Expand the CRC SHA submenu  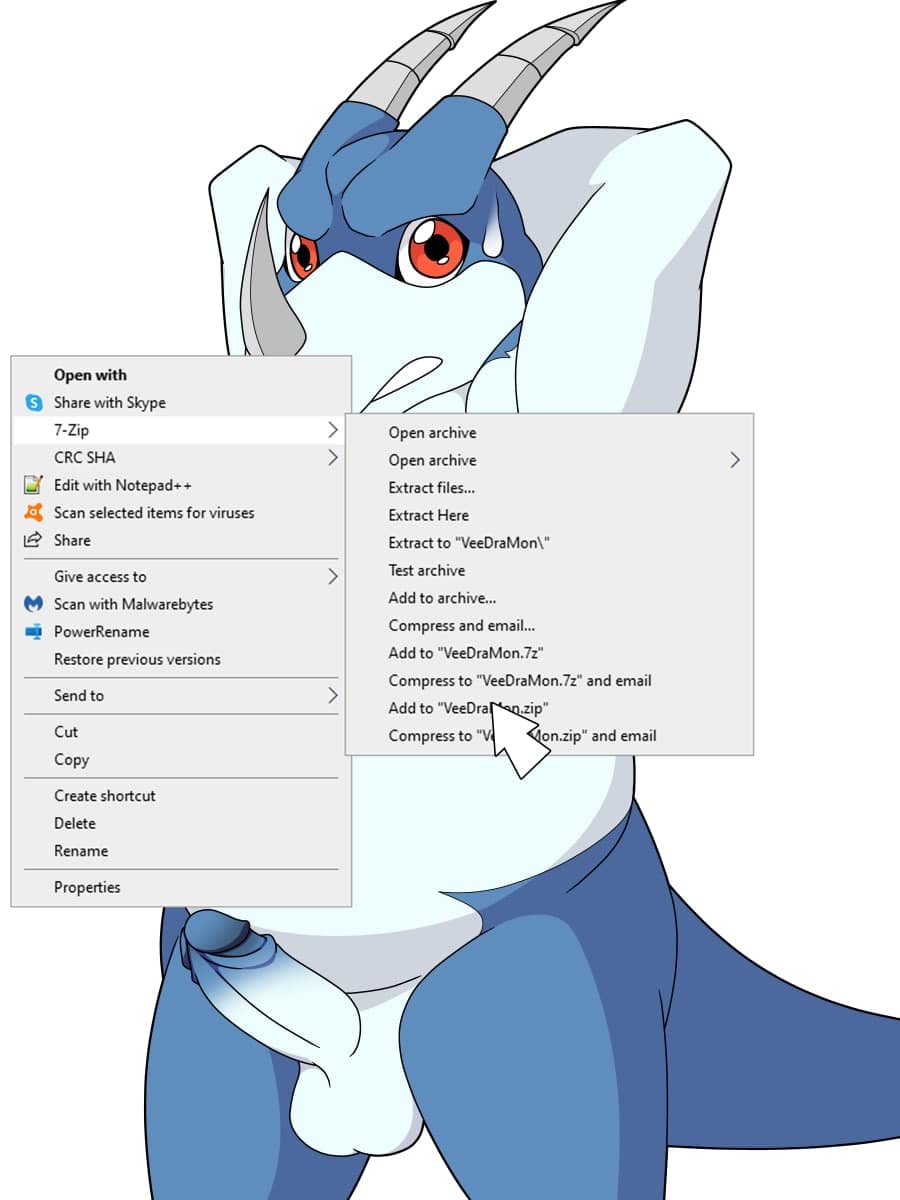332,458
